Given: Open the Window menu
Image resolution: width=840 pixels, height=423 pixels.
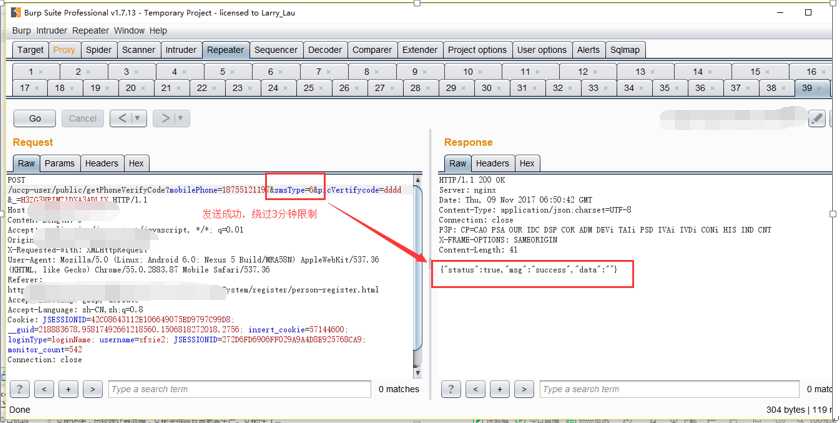Looking at the screenshot, I should point(129,31).
